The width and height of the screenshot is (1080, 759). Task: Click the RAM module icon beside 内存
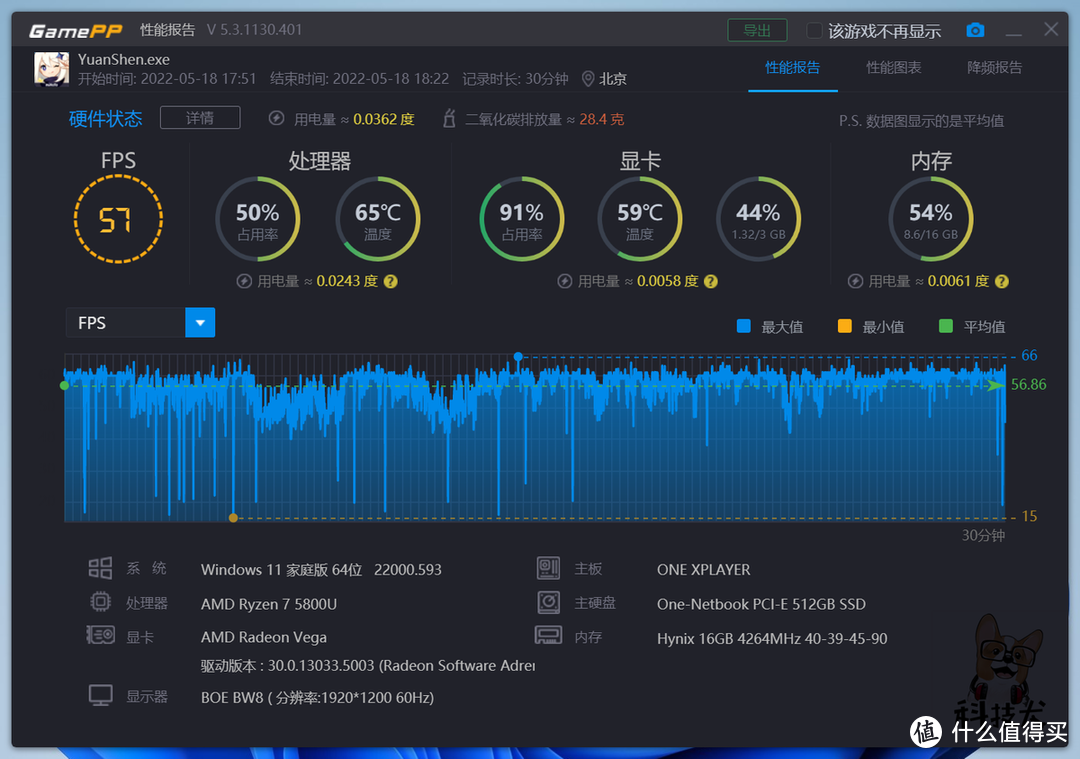pos(548,635)
